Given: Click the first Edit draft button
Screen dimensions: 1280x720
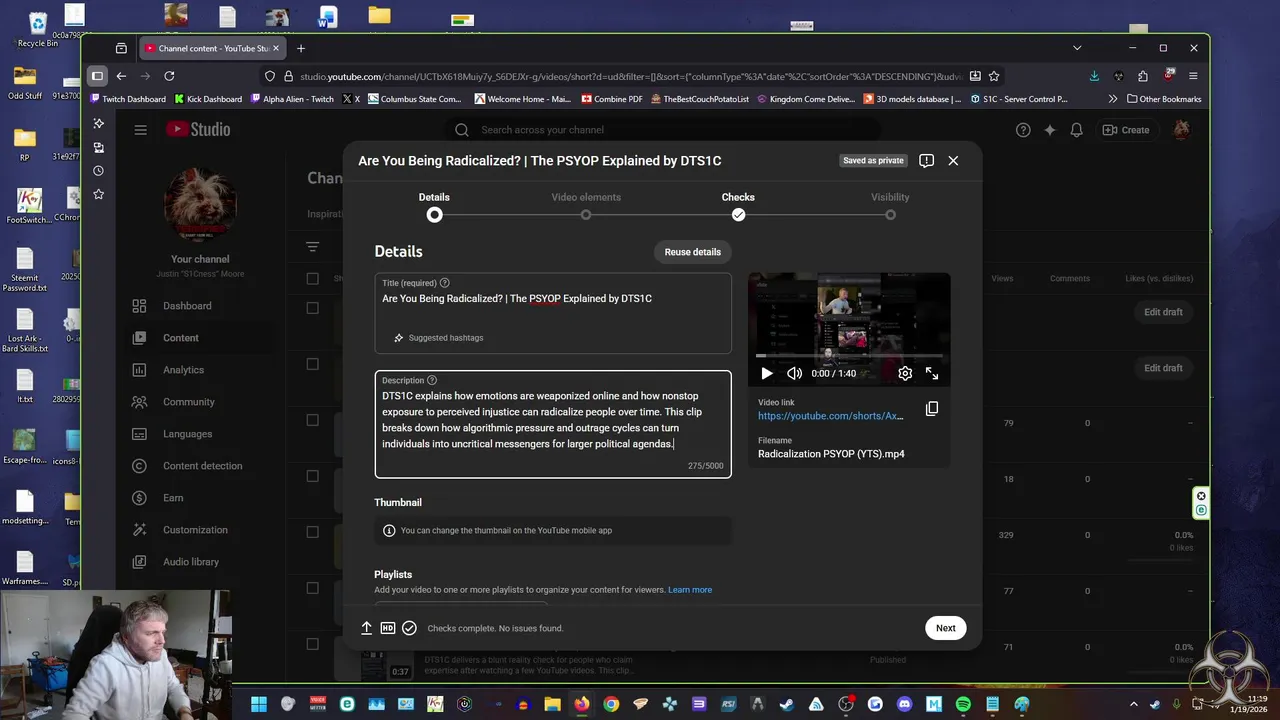Looking at the screenshot, I should coord(1163,312).
